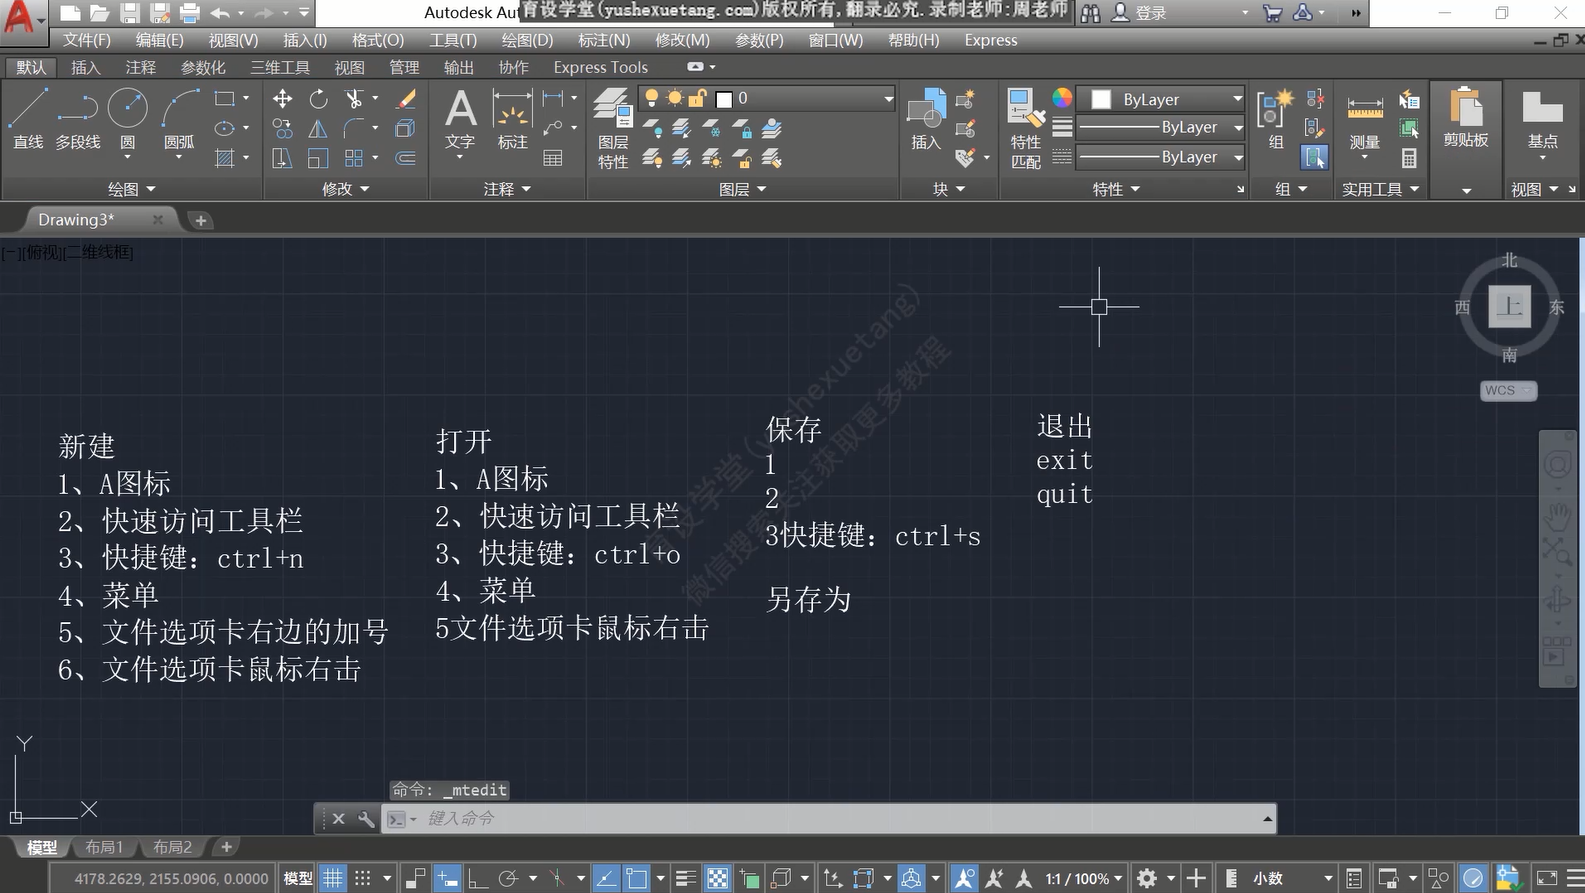Switch to the Express Tools ribbon tab
This screenshot has height=893, width=1585.
point(601,67)
